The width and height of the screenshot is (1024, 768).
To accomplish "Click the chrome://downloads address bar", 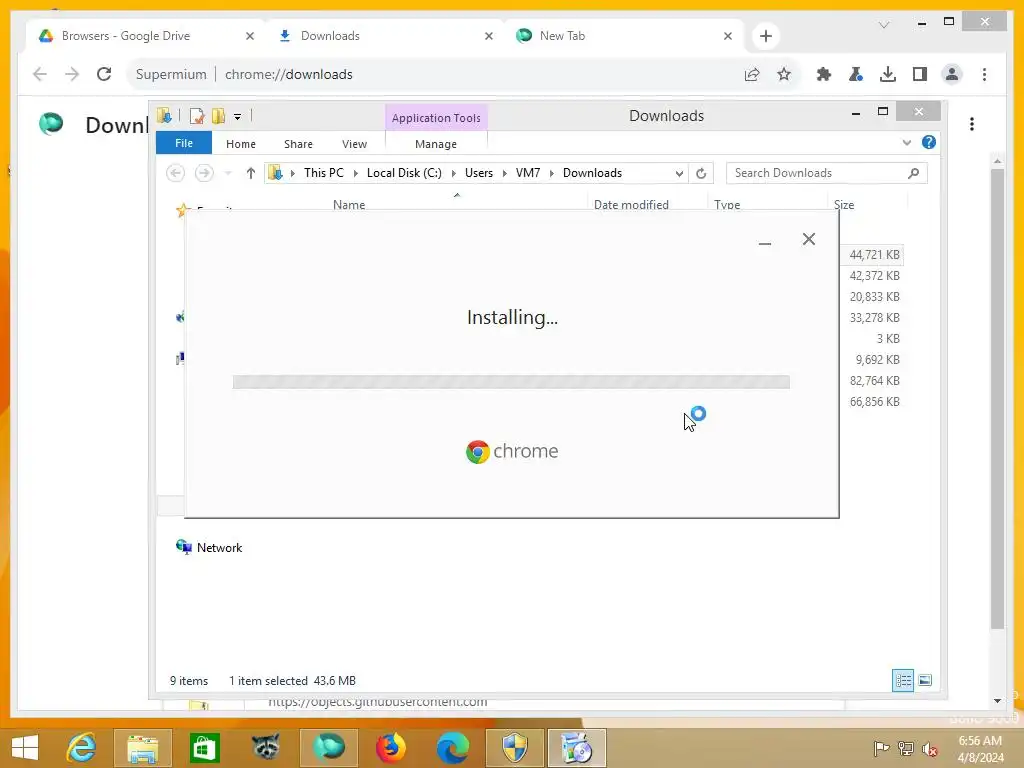I will click(x=431, y=74).
